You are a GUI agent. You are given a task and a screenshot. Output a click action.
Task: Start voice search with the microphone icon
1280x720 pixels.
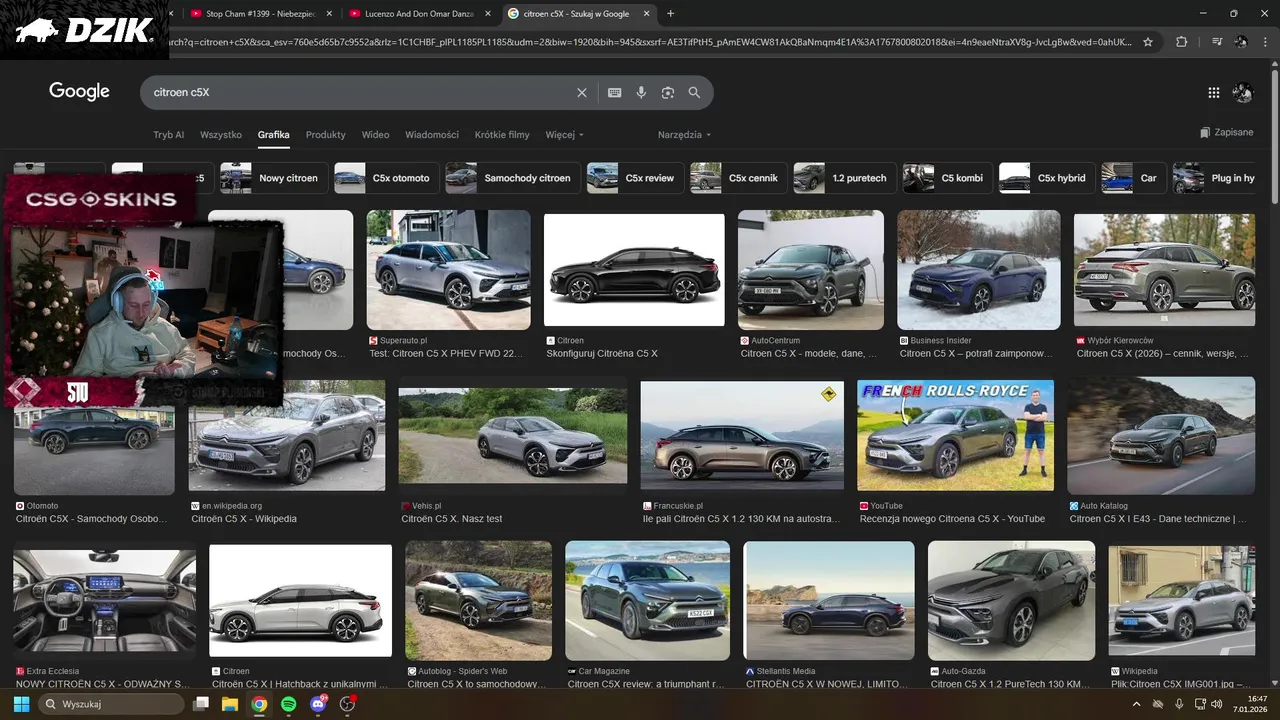point(641,93)
